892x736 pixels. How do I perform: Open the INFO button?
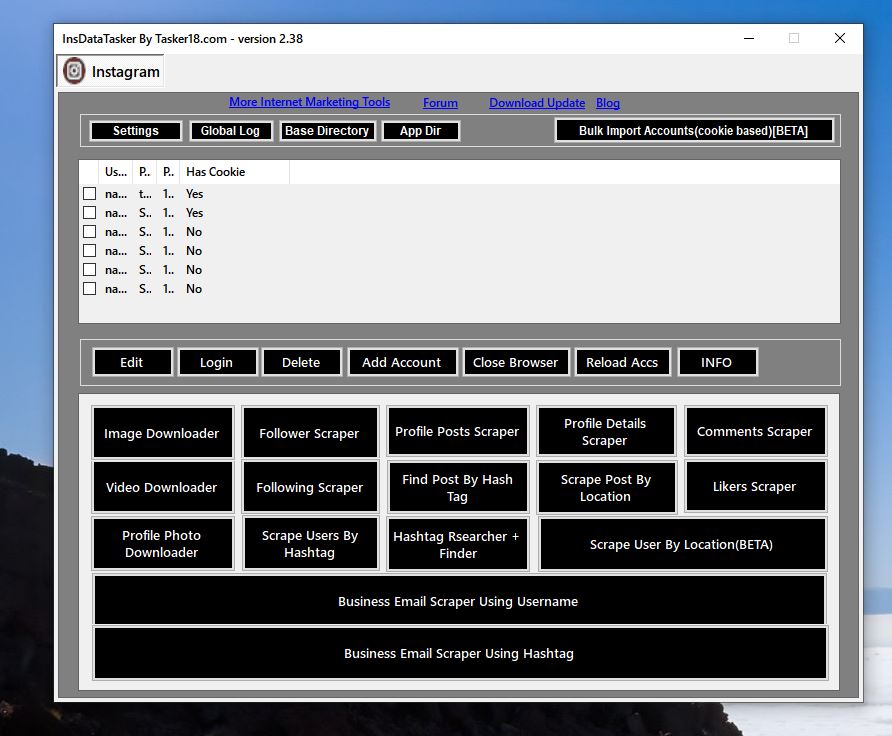tap(717, 362)
